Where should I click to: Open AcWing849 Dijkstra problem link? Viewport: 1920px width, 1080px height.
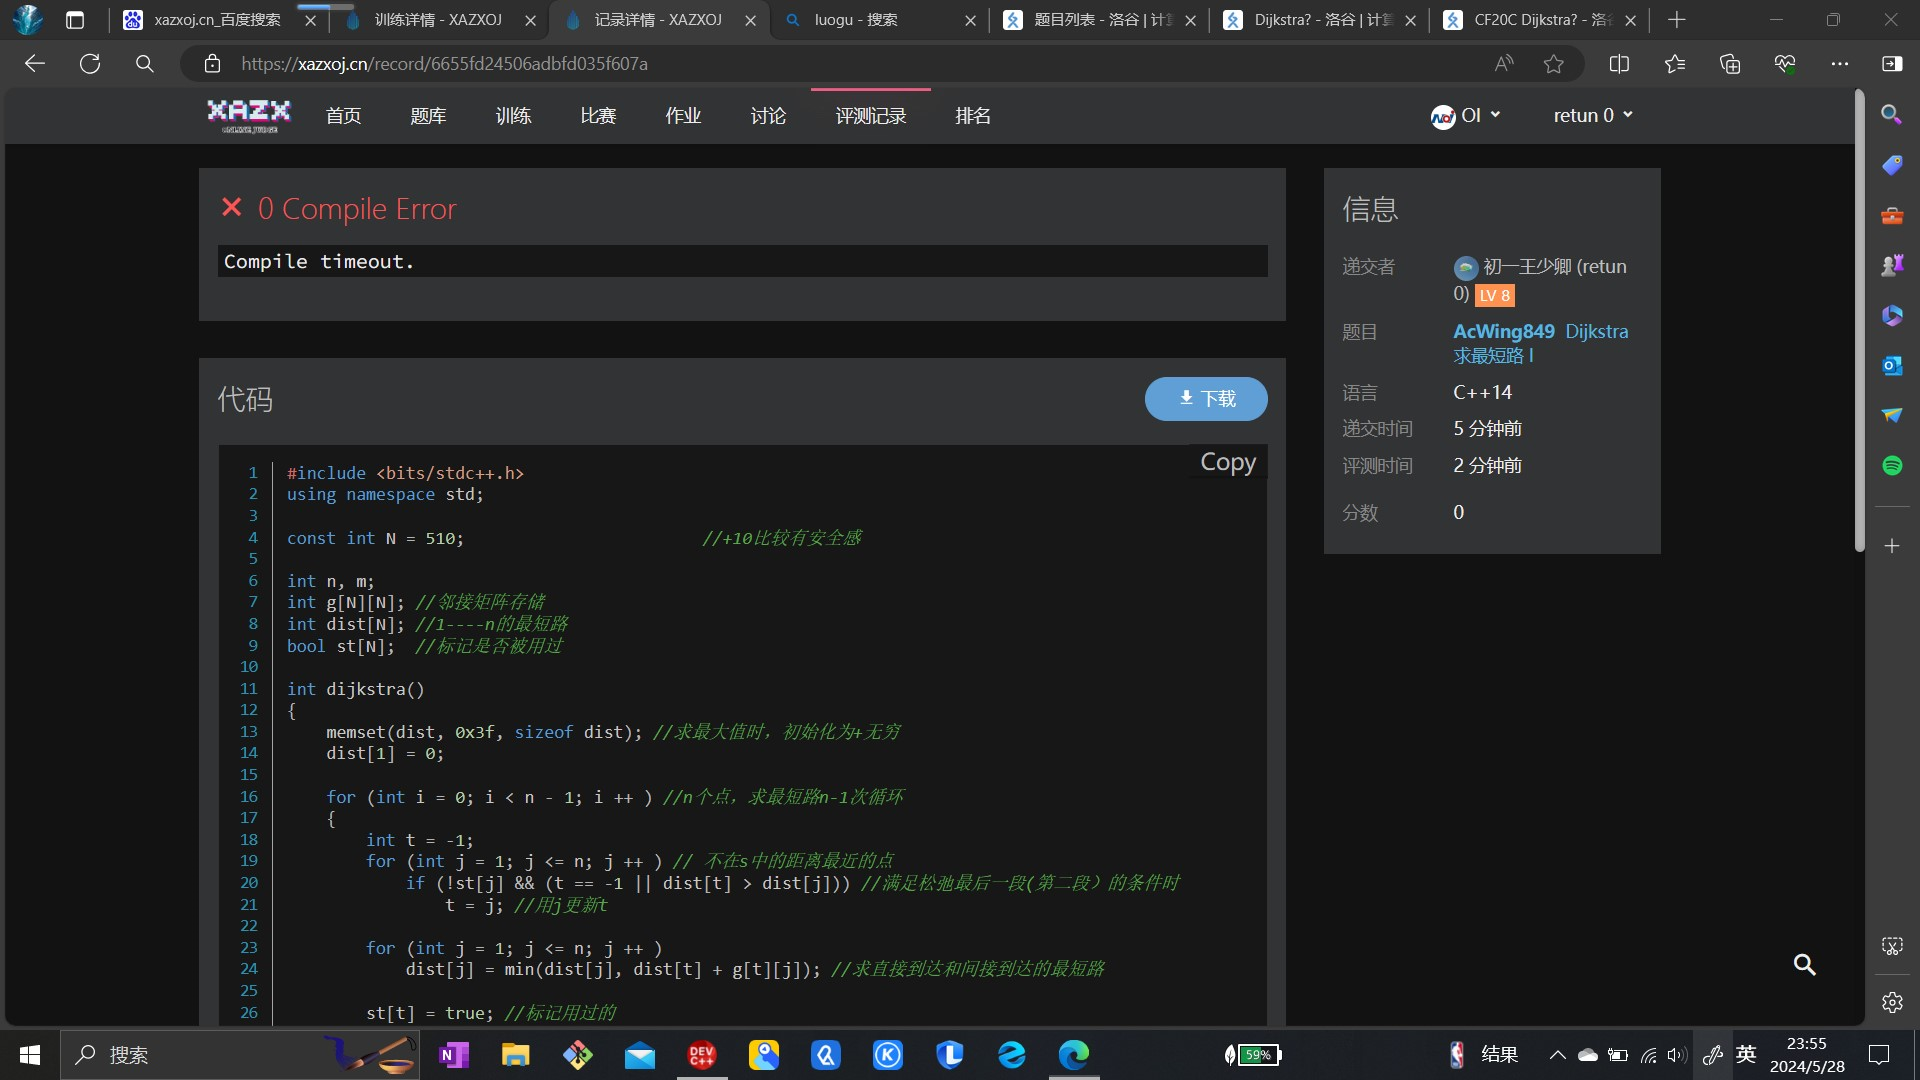pyautogui.click(x=1540, y=343)
